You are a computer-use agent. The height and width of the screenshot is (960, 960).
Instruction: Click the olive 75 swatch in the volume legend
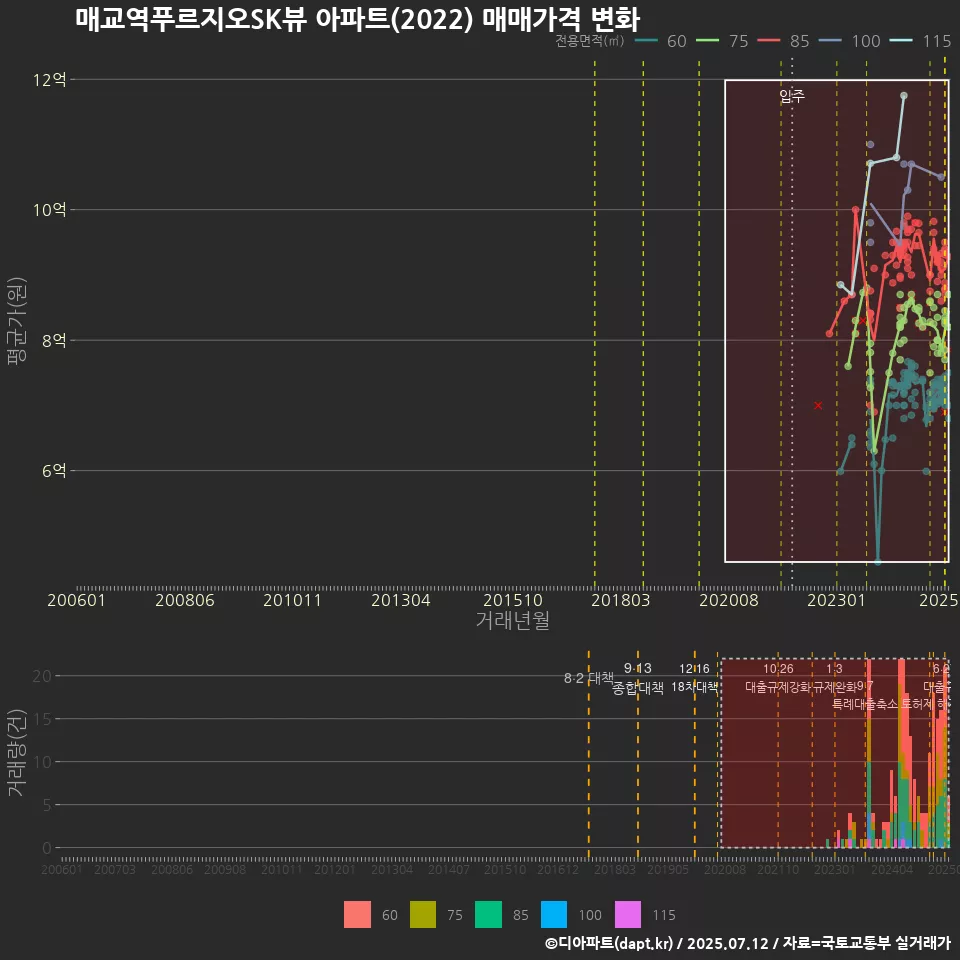pyautogui.click(x=422, y=915)
